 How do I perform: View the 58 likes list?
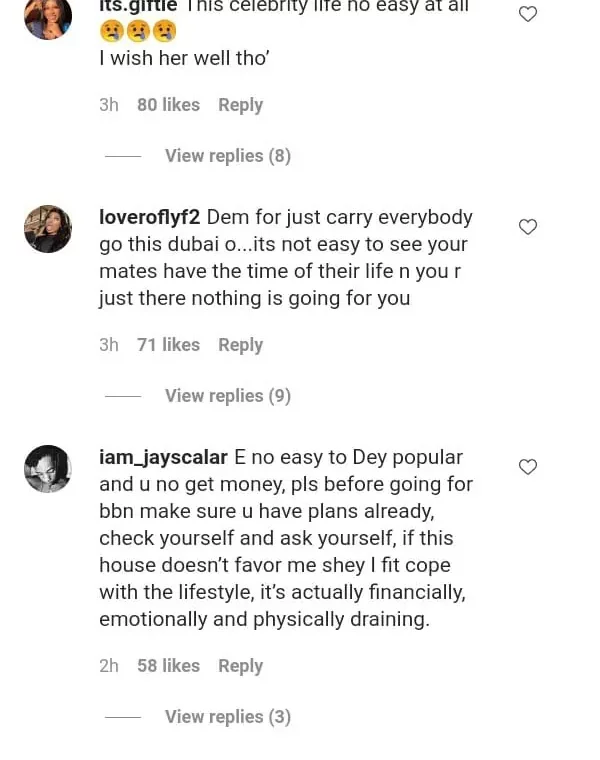click(168, 666)
